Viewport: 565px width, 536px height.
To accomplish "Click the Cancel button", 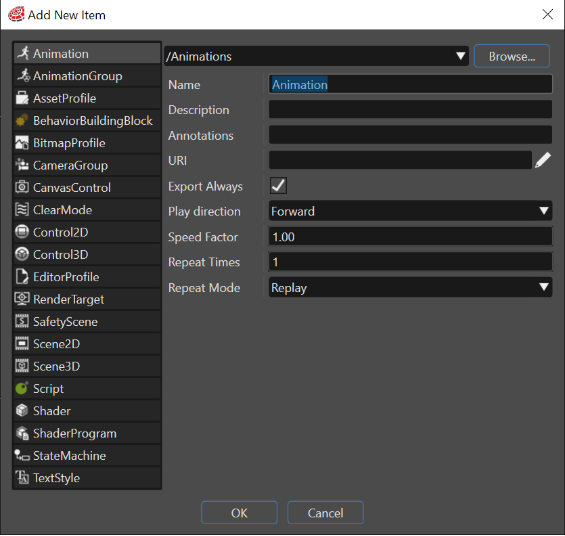I will [x=325, y=513].
